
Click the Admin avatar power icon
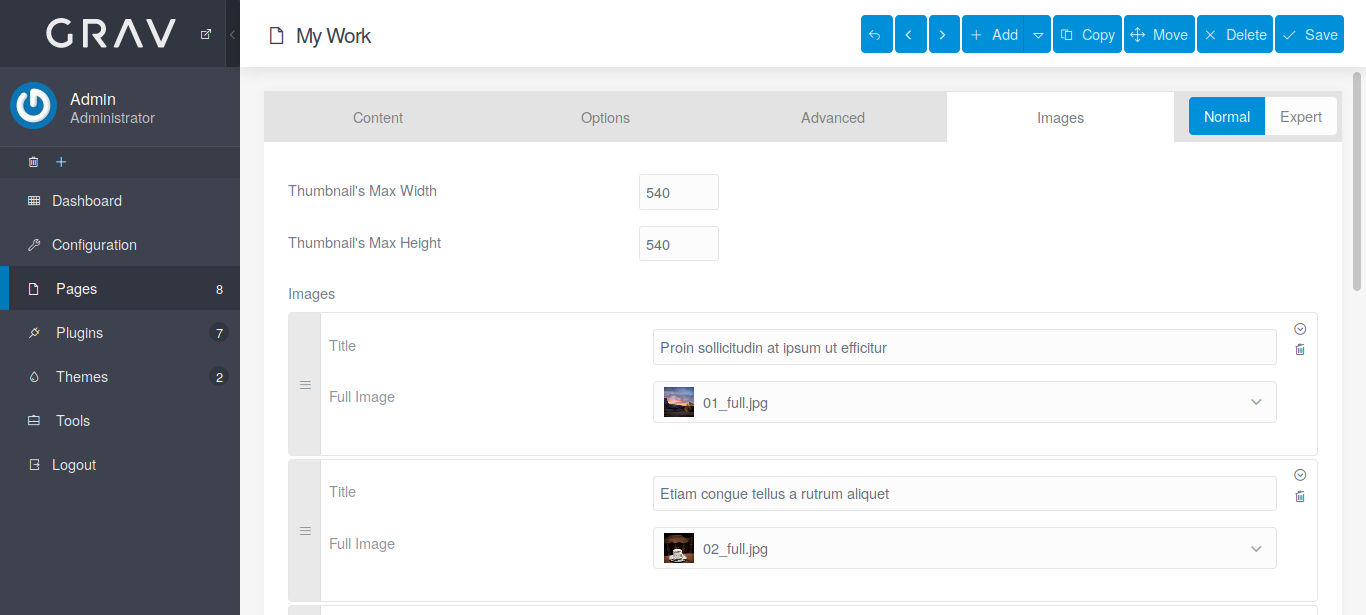pos(34,106)
